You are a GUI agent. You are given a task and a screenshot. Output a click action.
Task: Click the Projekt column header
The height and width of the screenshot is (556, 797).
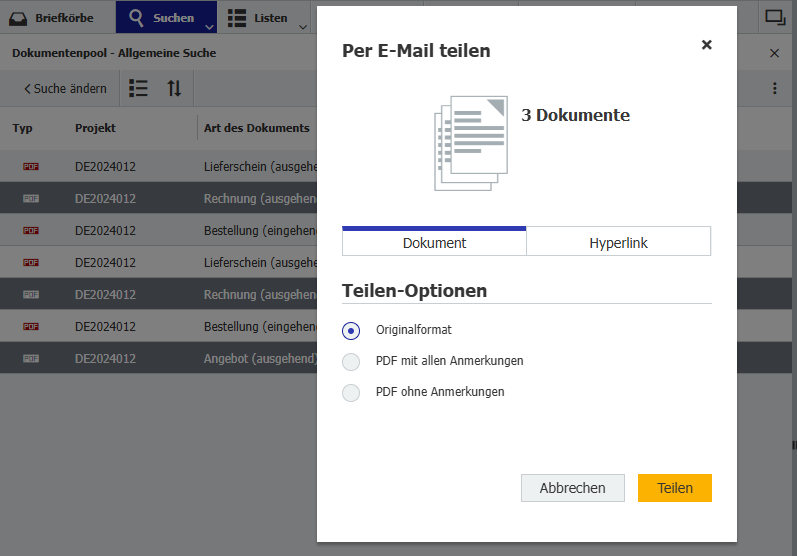coord(95,128)
